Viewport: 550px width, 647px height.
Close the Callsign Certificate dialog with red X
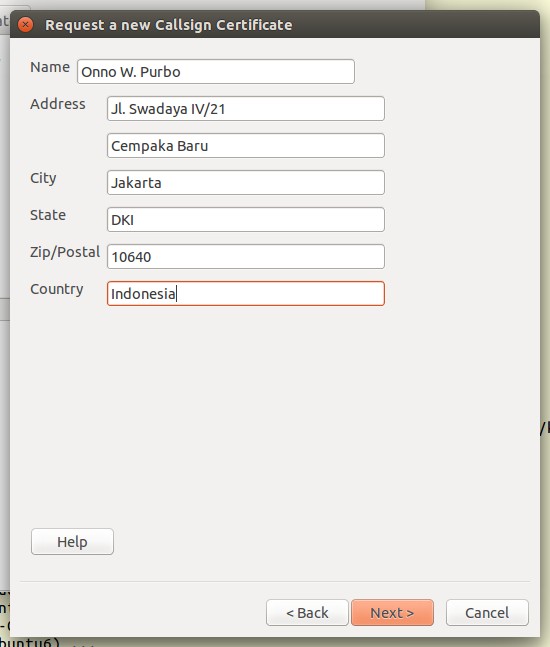[26, 25]
